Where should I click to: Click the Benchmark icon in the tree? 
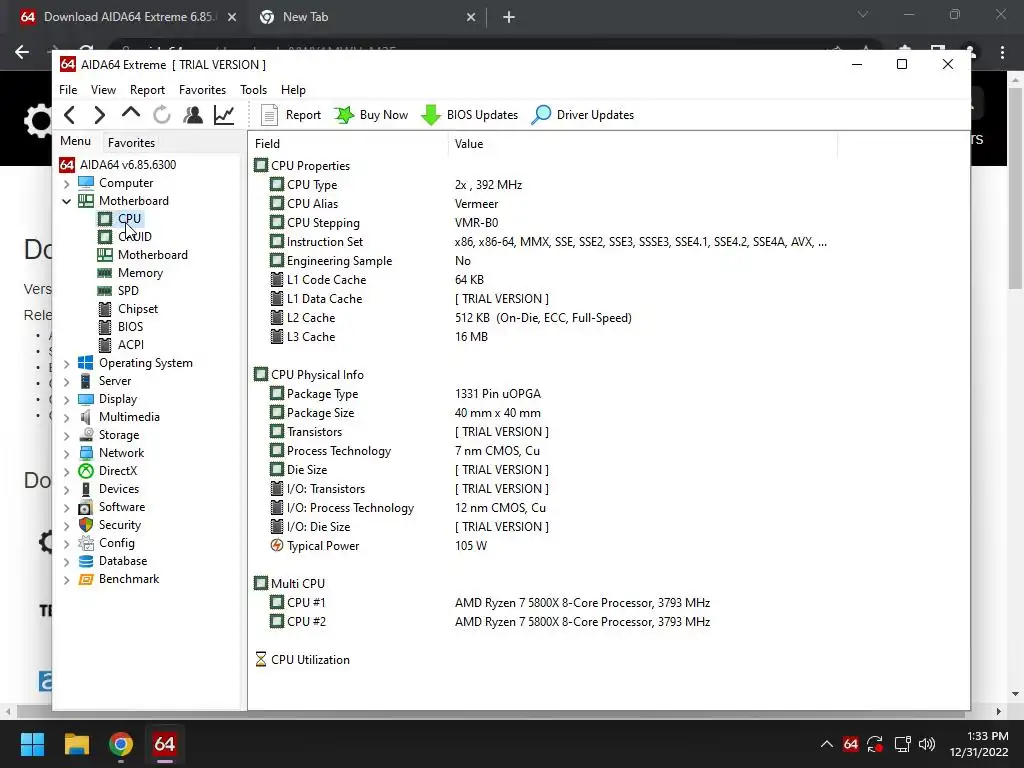86,579
